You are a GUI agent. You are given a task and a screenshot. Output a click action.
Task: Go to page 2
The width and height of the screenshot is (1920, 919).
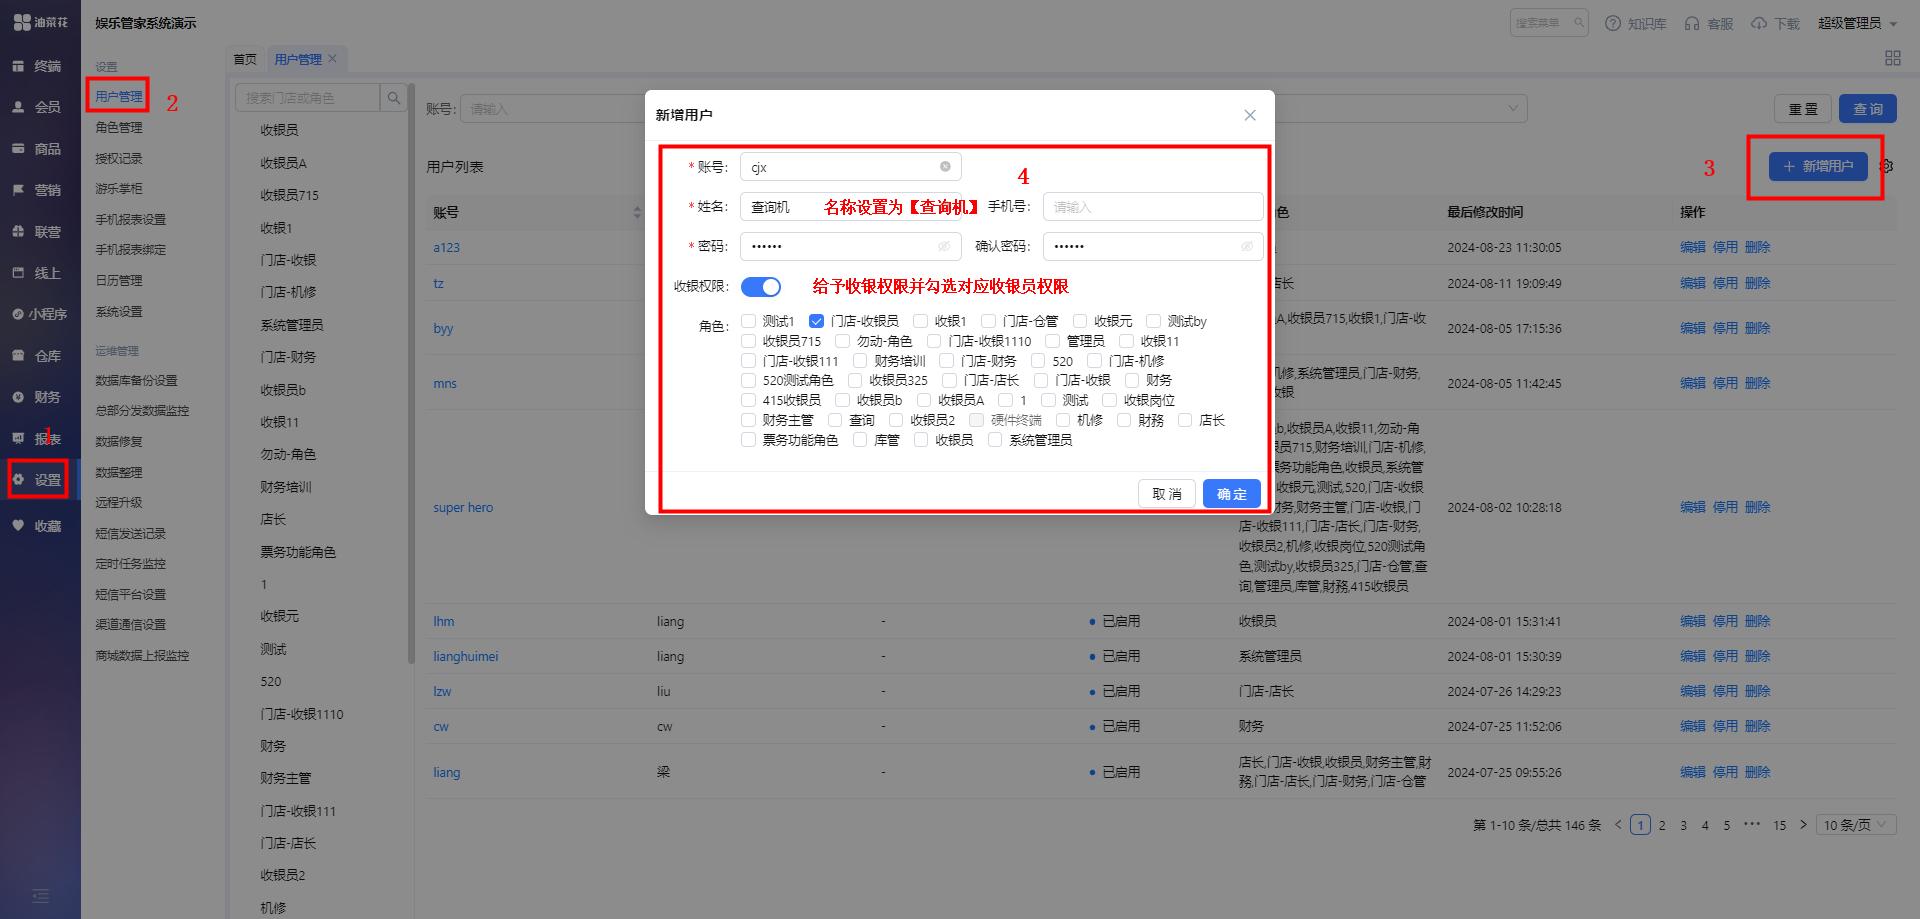click(x=1662, y=825)
